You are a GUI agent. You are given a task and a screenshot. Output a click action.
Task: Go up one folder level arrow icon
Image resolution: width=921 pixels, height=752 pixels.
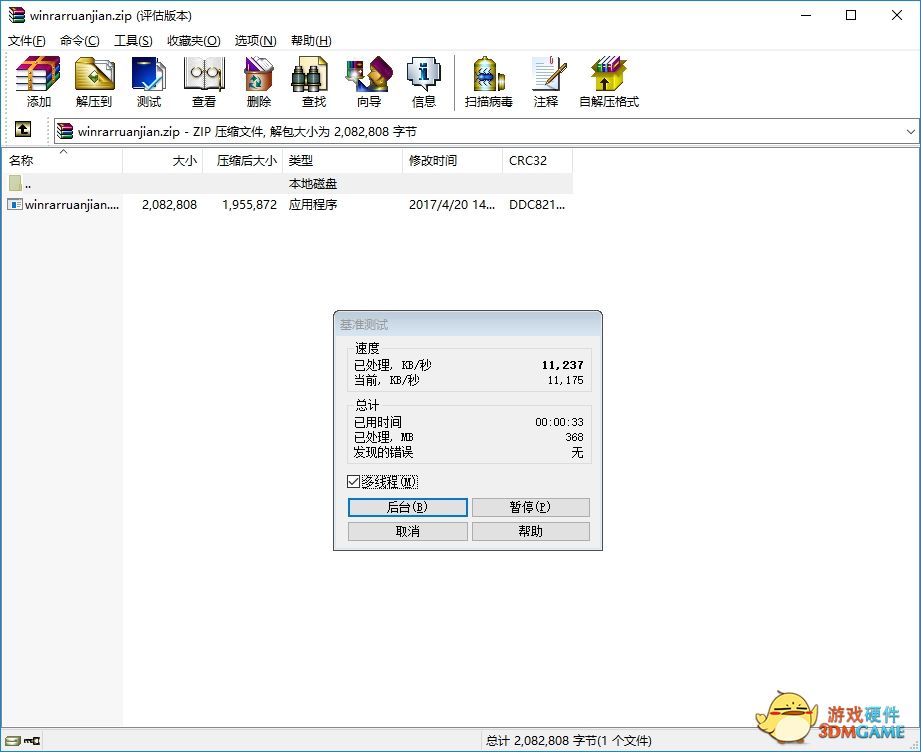point(23,129)
